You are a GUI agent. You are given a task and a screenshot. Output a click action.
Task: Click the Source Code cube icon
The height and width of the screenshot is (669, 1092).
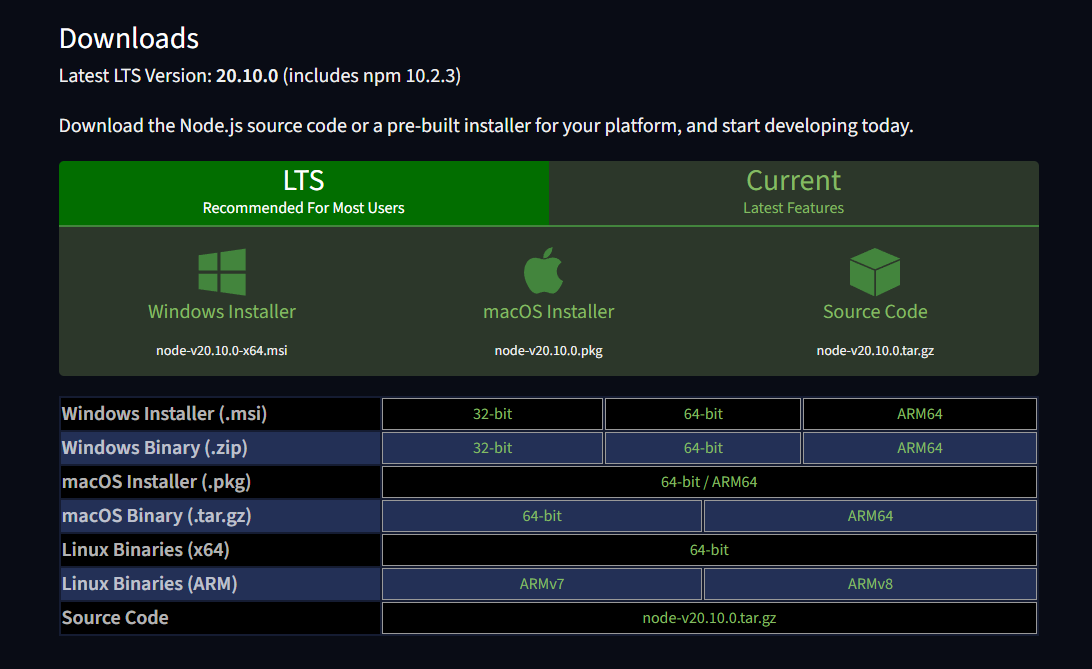click(x=875, y=271)
